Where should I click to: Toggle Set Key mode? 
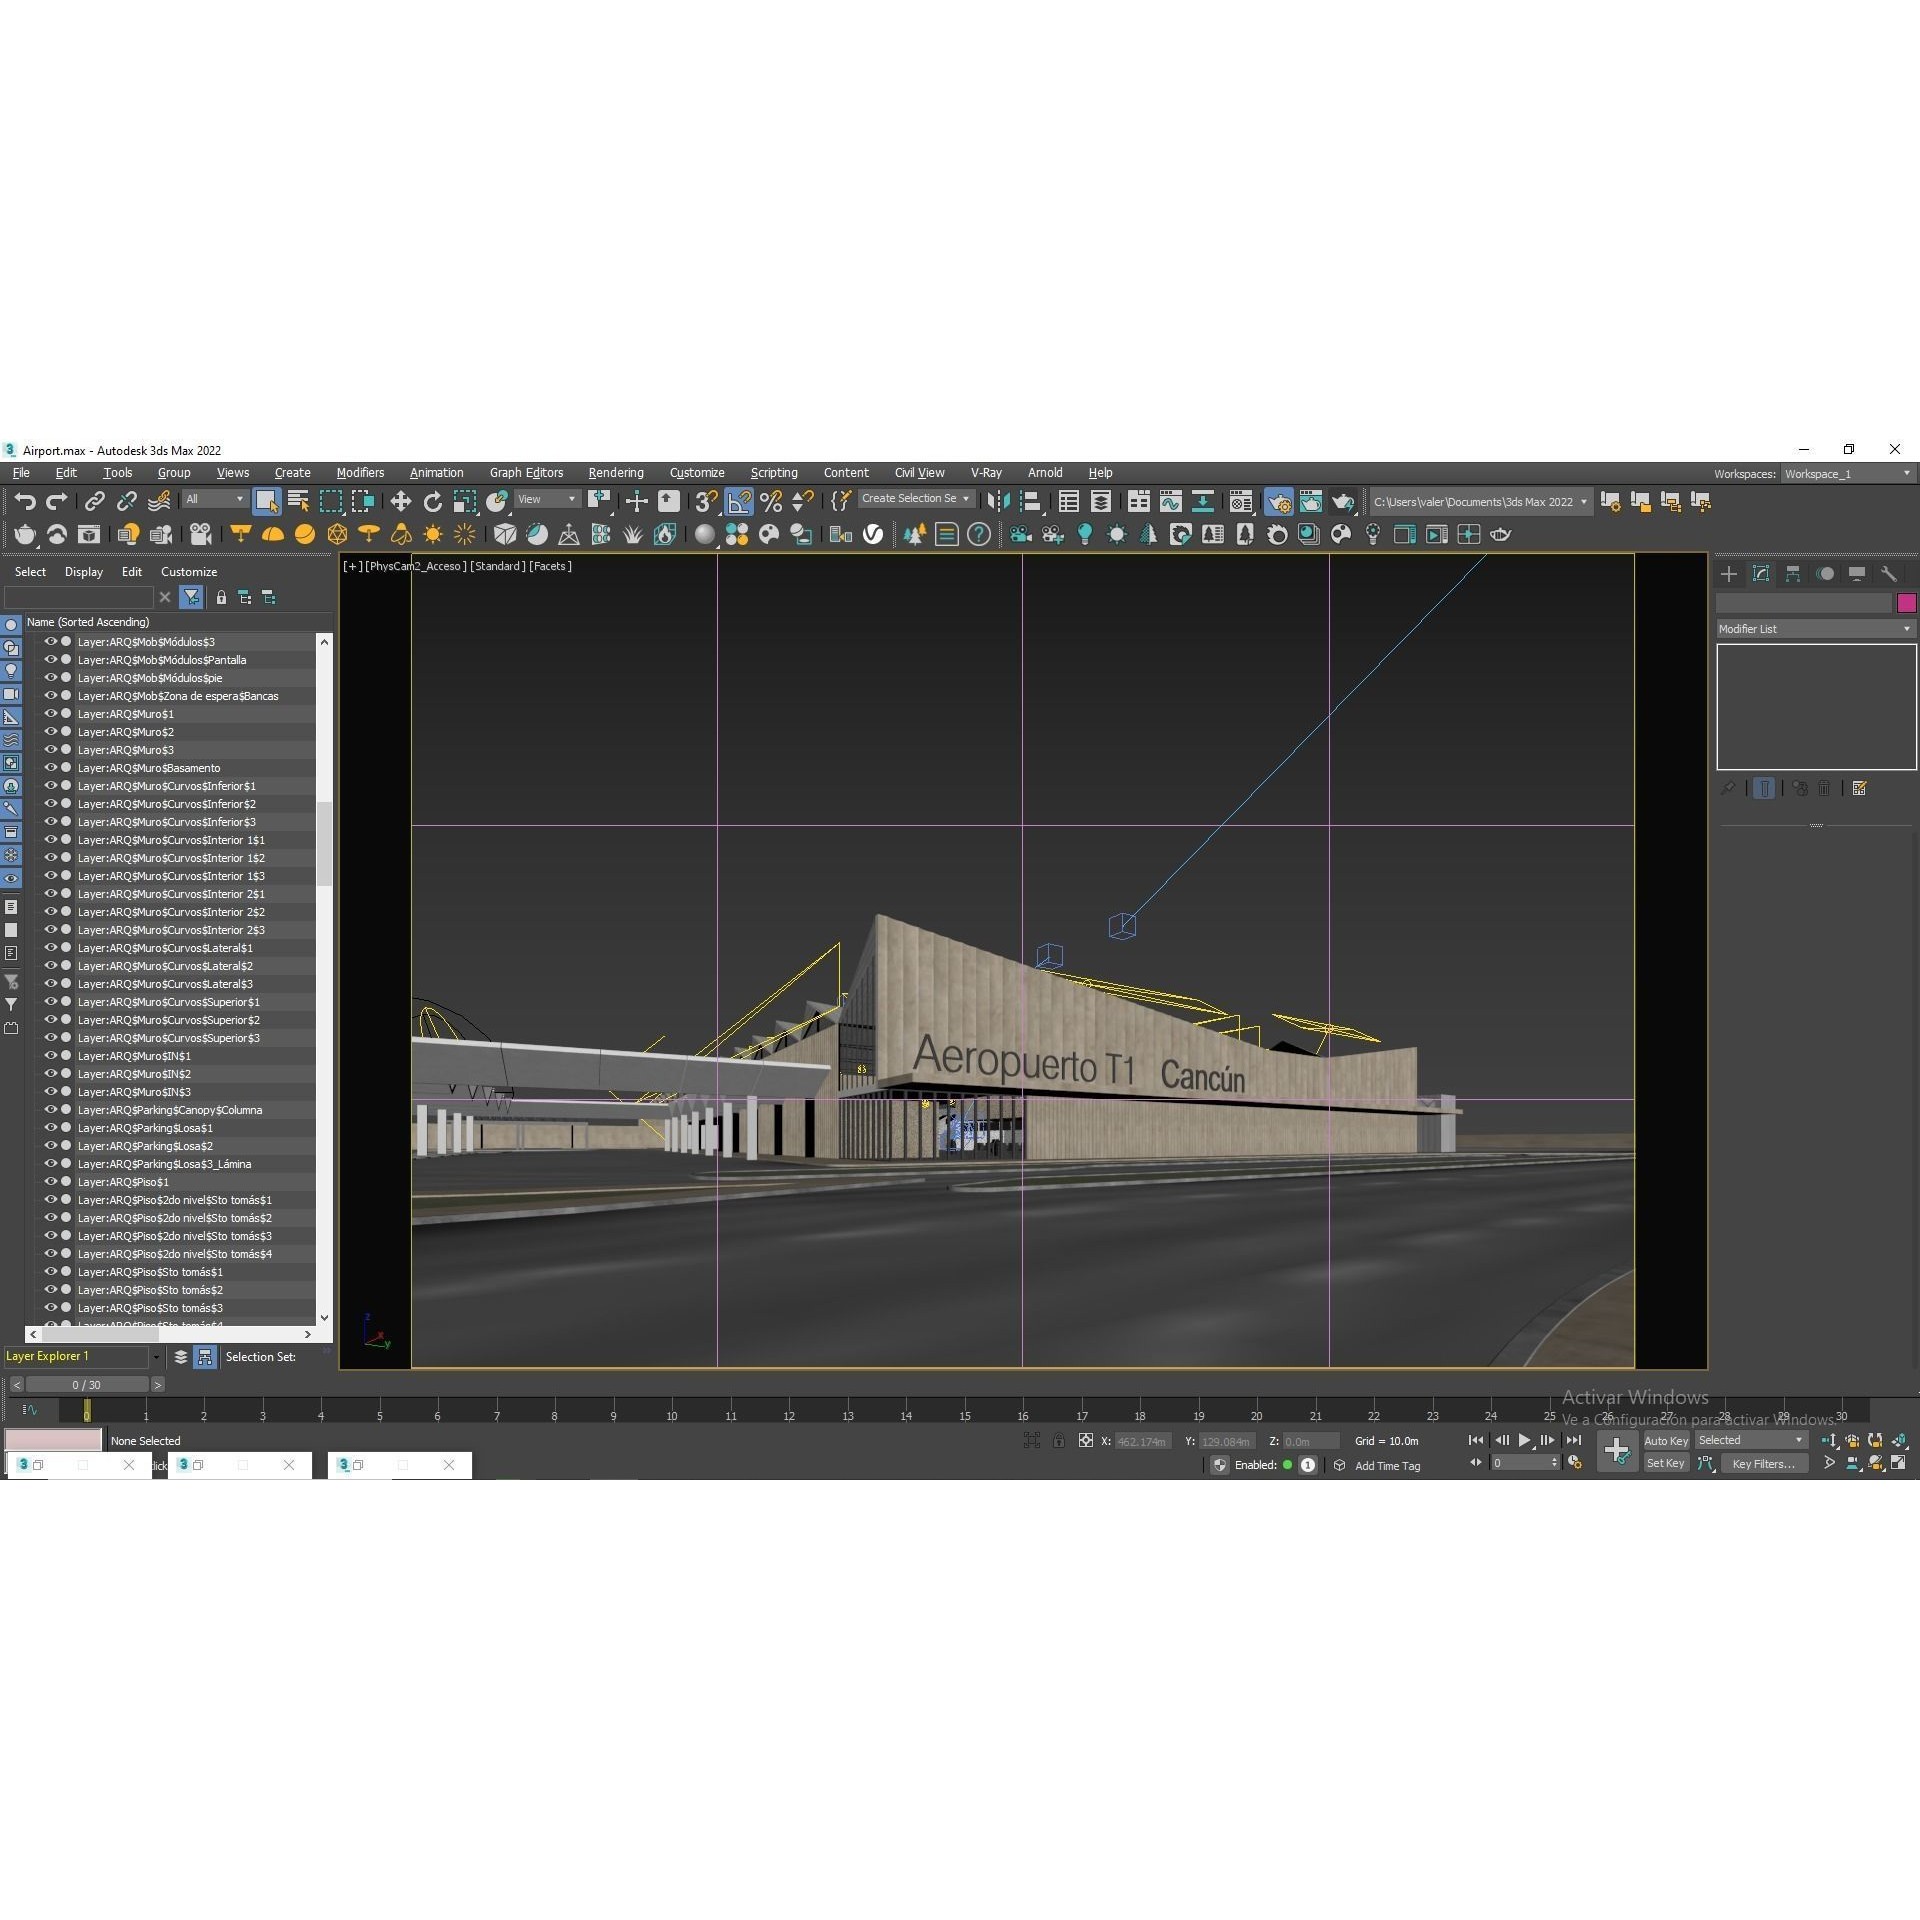[1666, 1464]
